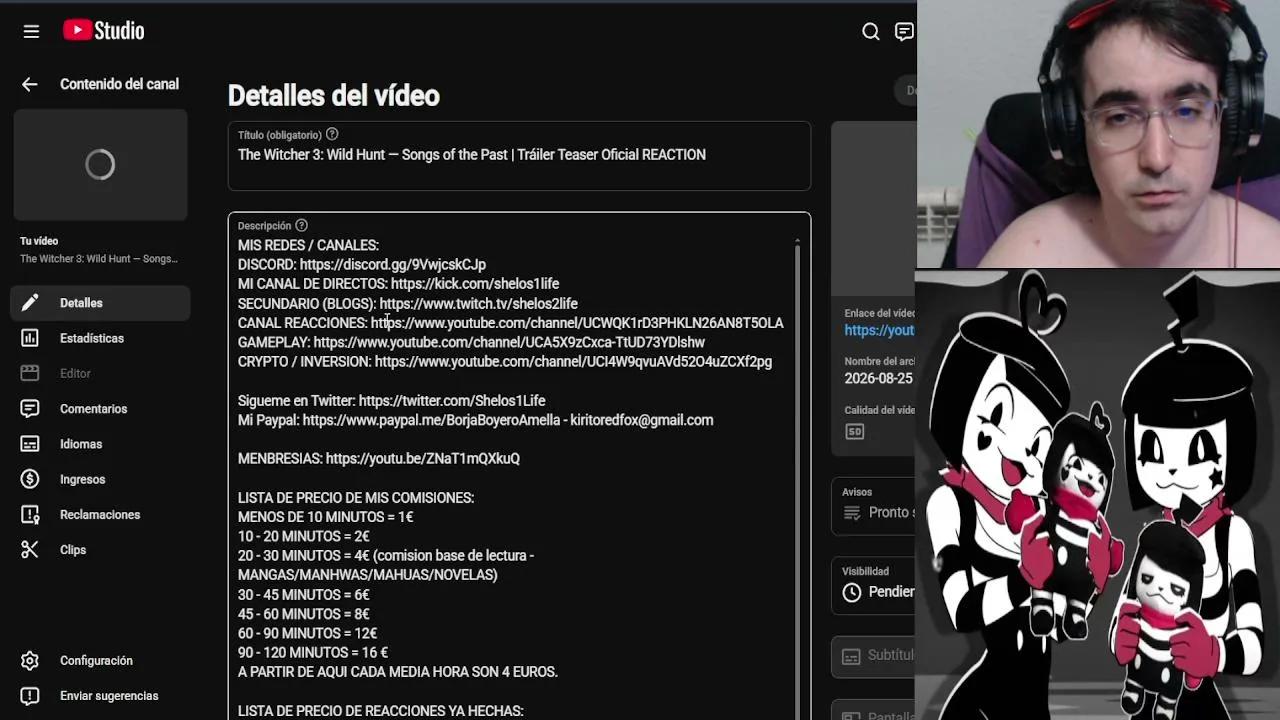Click the "DISCORD:" line in the description

coord(362,265)
